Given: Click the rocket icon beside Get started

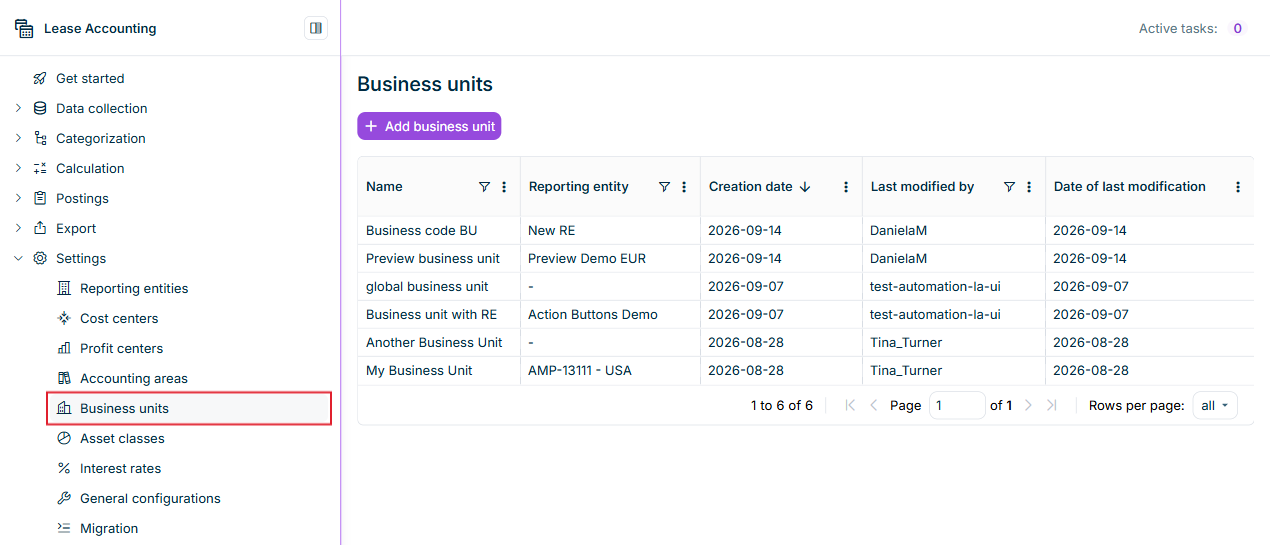Looking at the screenshot, I should click(x=40, y=78).
